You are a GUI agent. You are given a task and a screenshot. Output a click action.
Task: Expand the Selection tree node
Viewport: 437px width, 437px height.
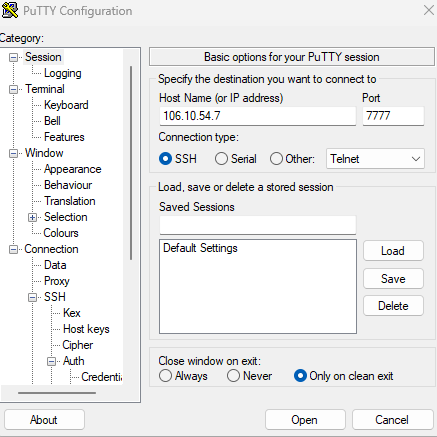[32, 217]
